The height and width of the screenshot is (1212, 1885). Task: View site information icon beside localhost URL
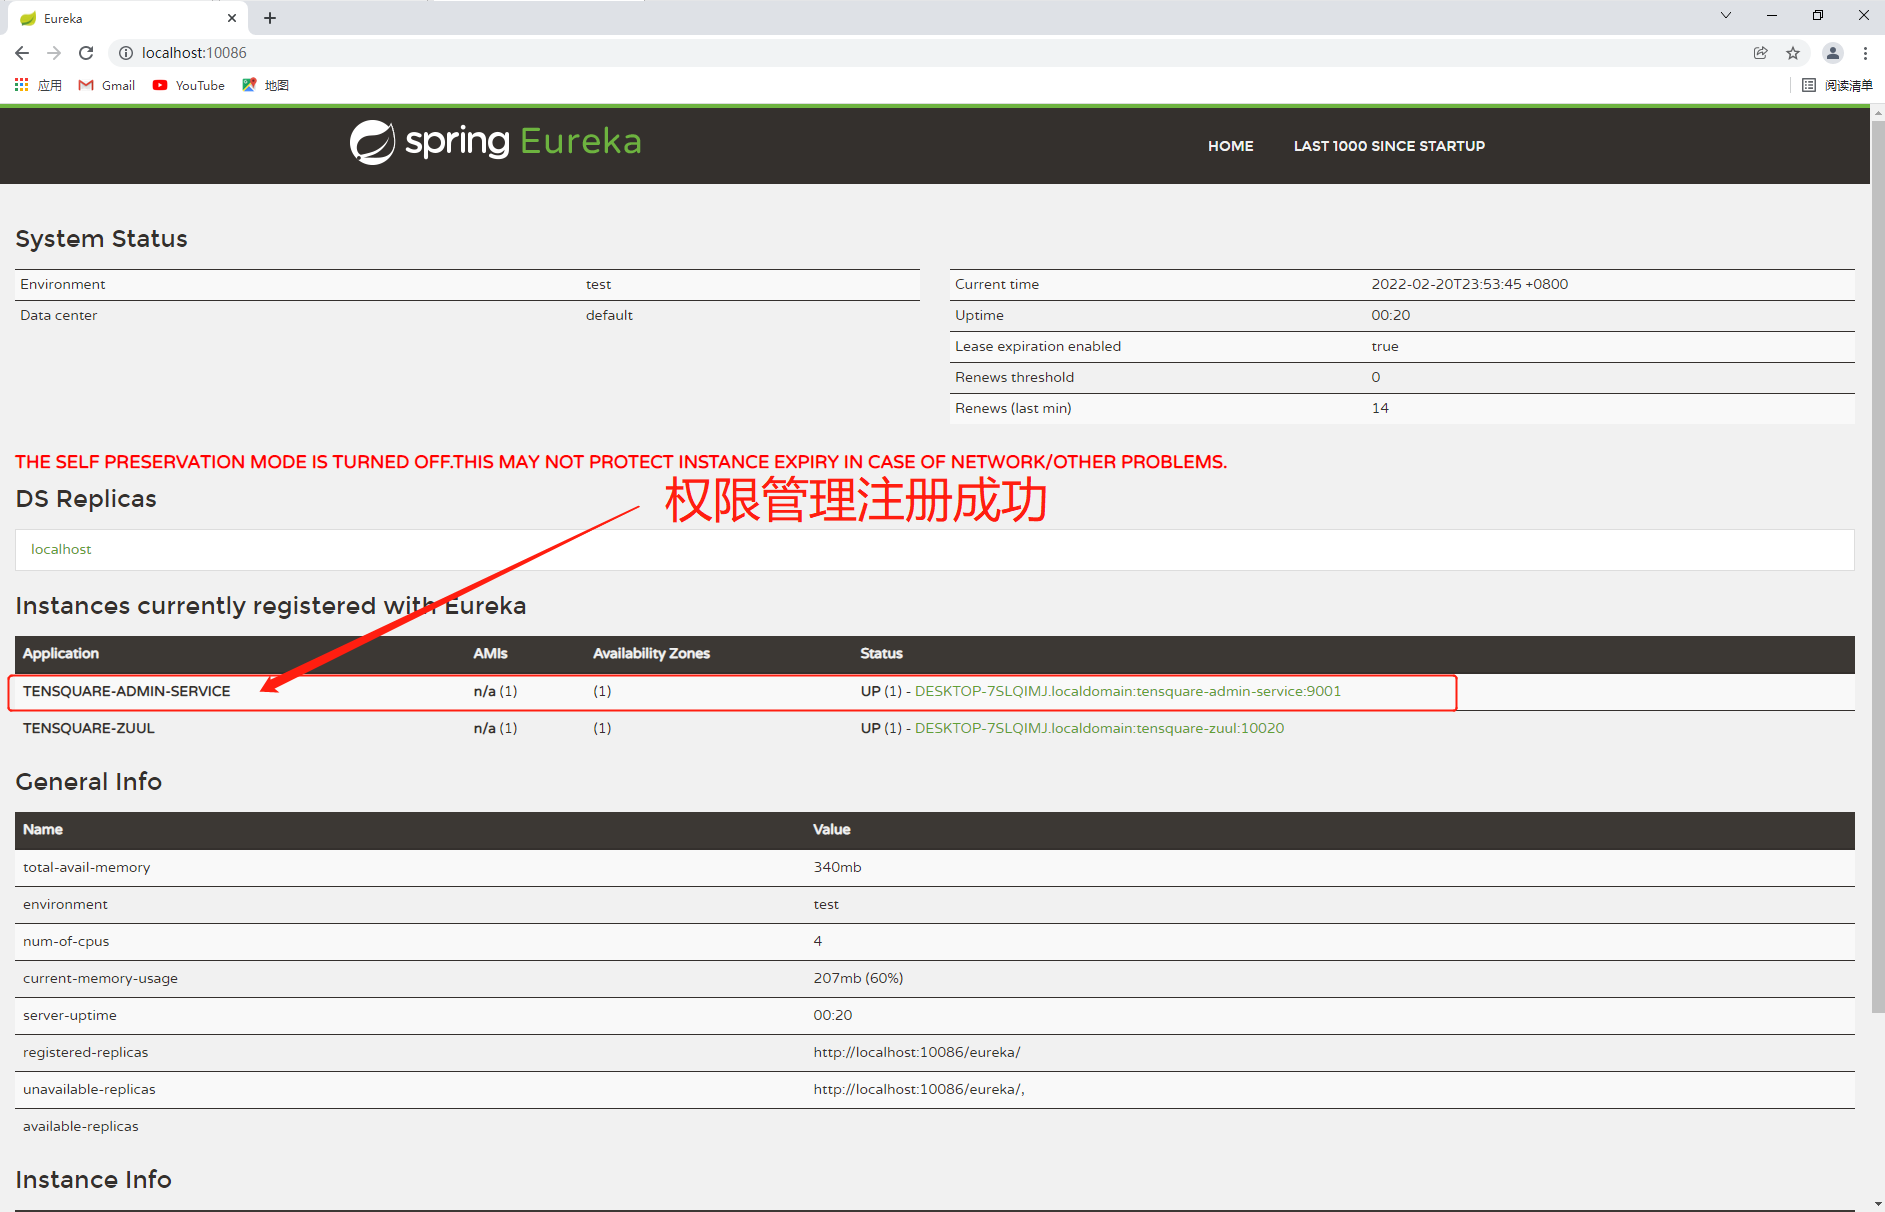click(x=126, y=53)
